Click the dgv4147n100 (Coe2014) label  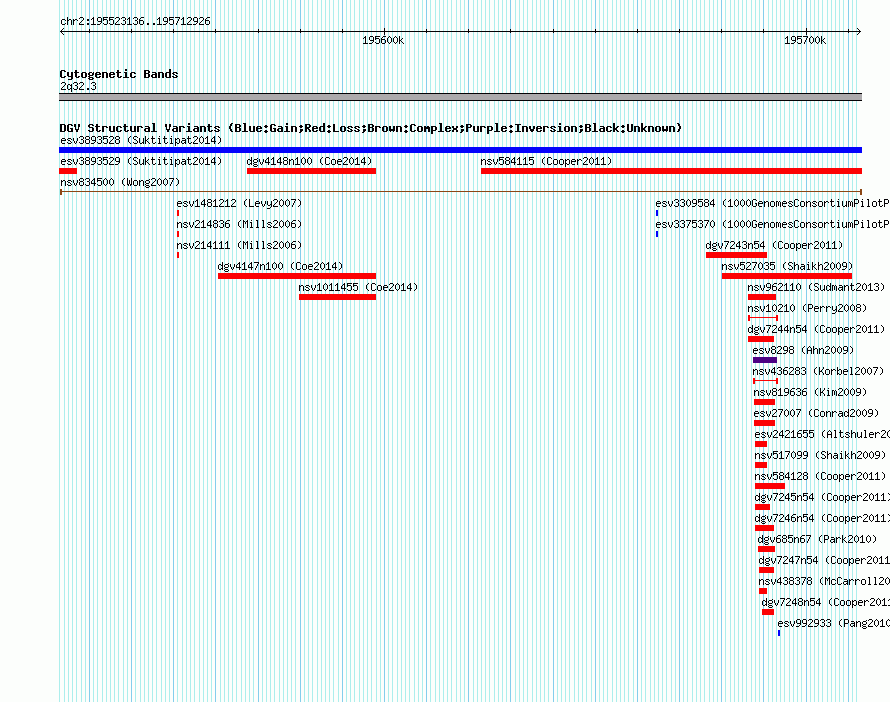click(280, 266)
